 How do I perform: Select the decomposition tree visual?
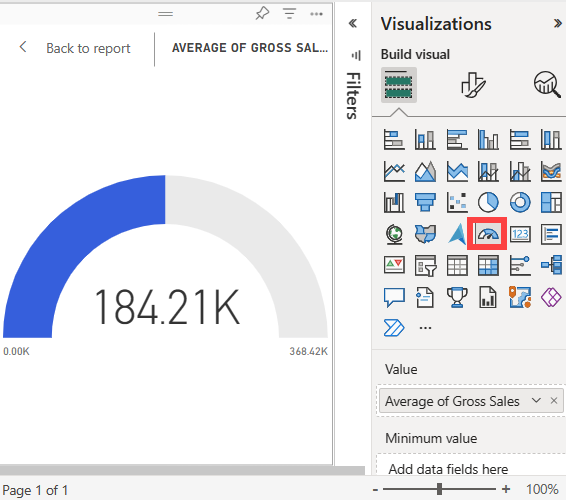[x=551, y=265]
